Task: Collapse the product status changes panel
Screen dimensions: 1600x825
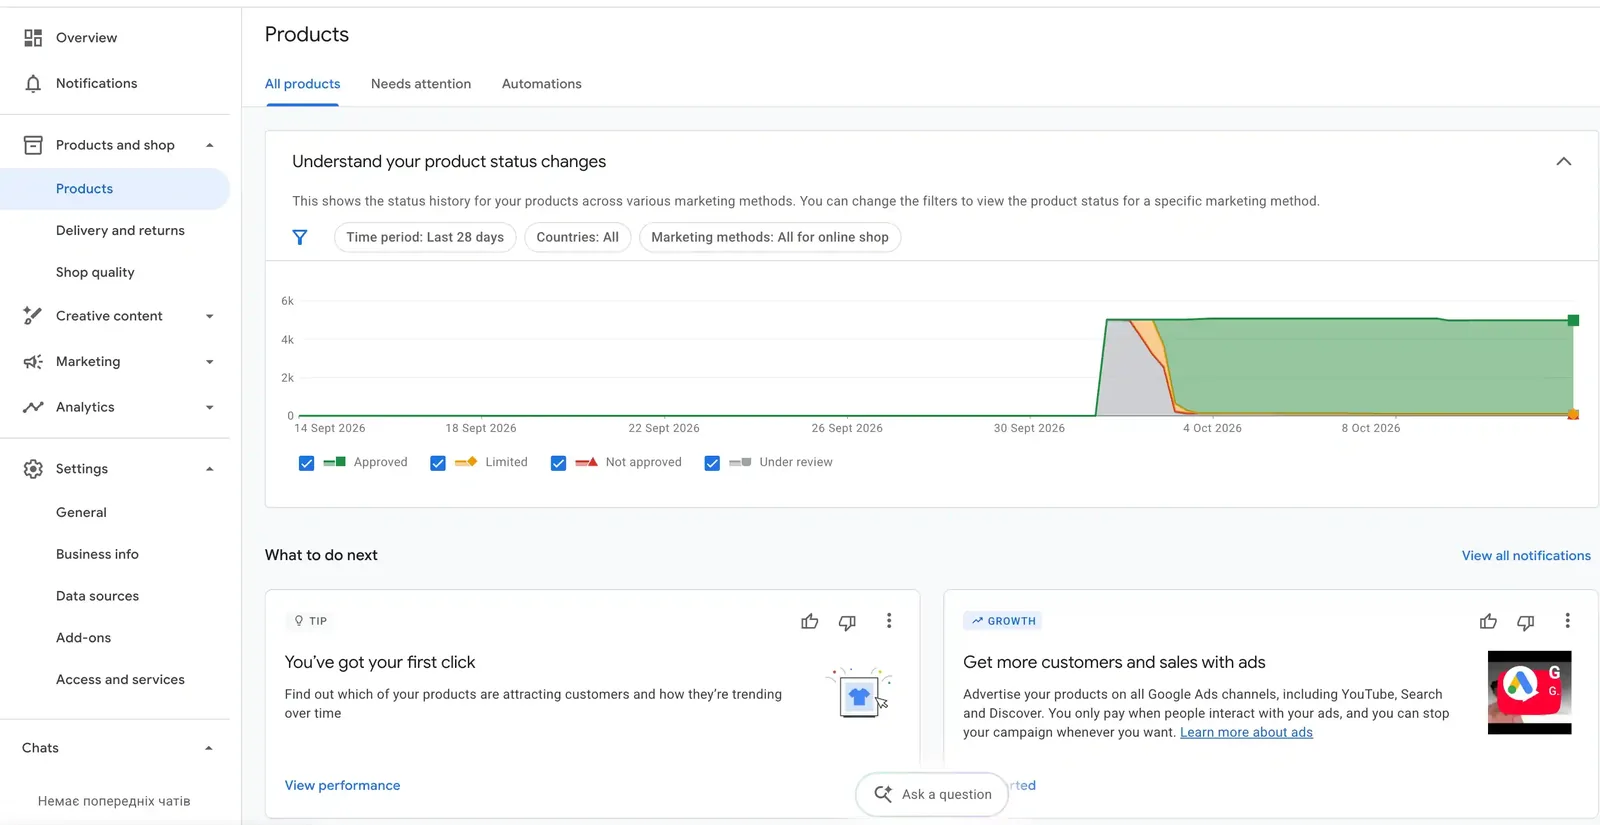Action: 1564,162
